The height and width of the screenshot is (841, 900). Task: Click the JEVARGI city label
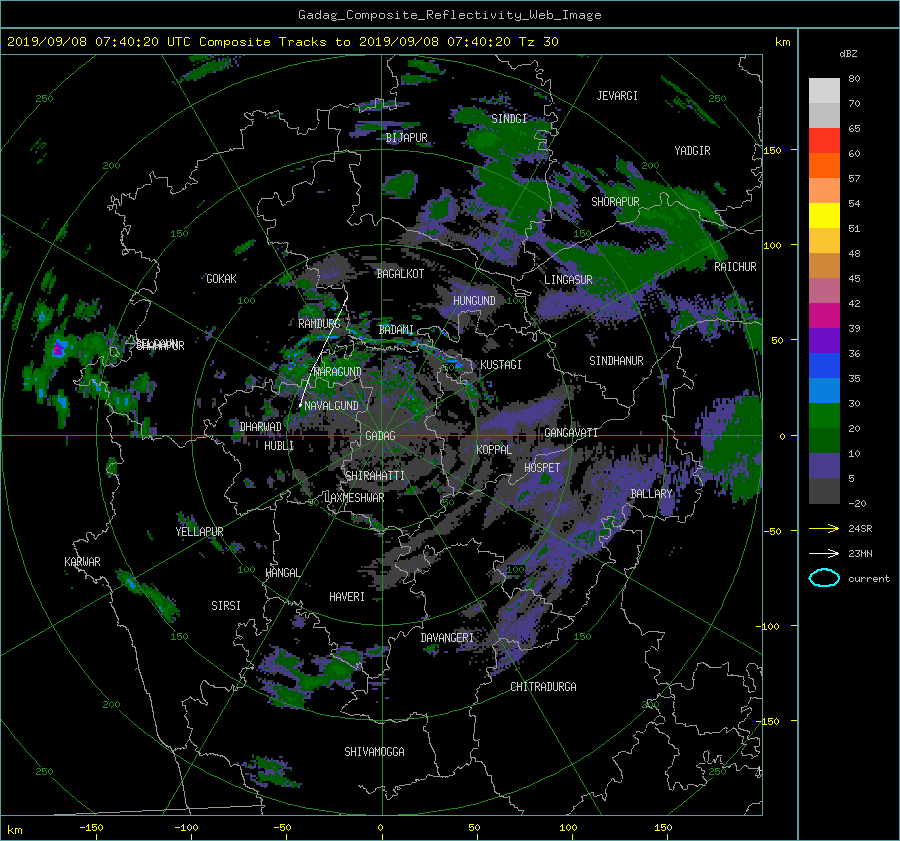[617, 96]
